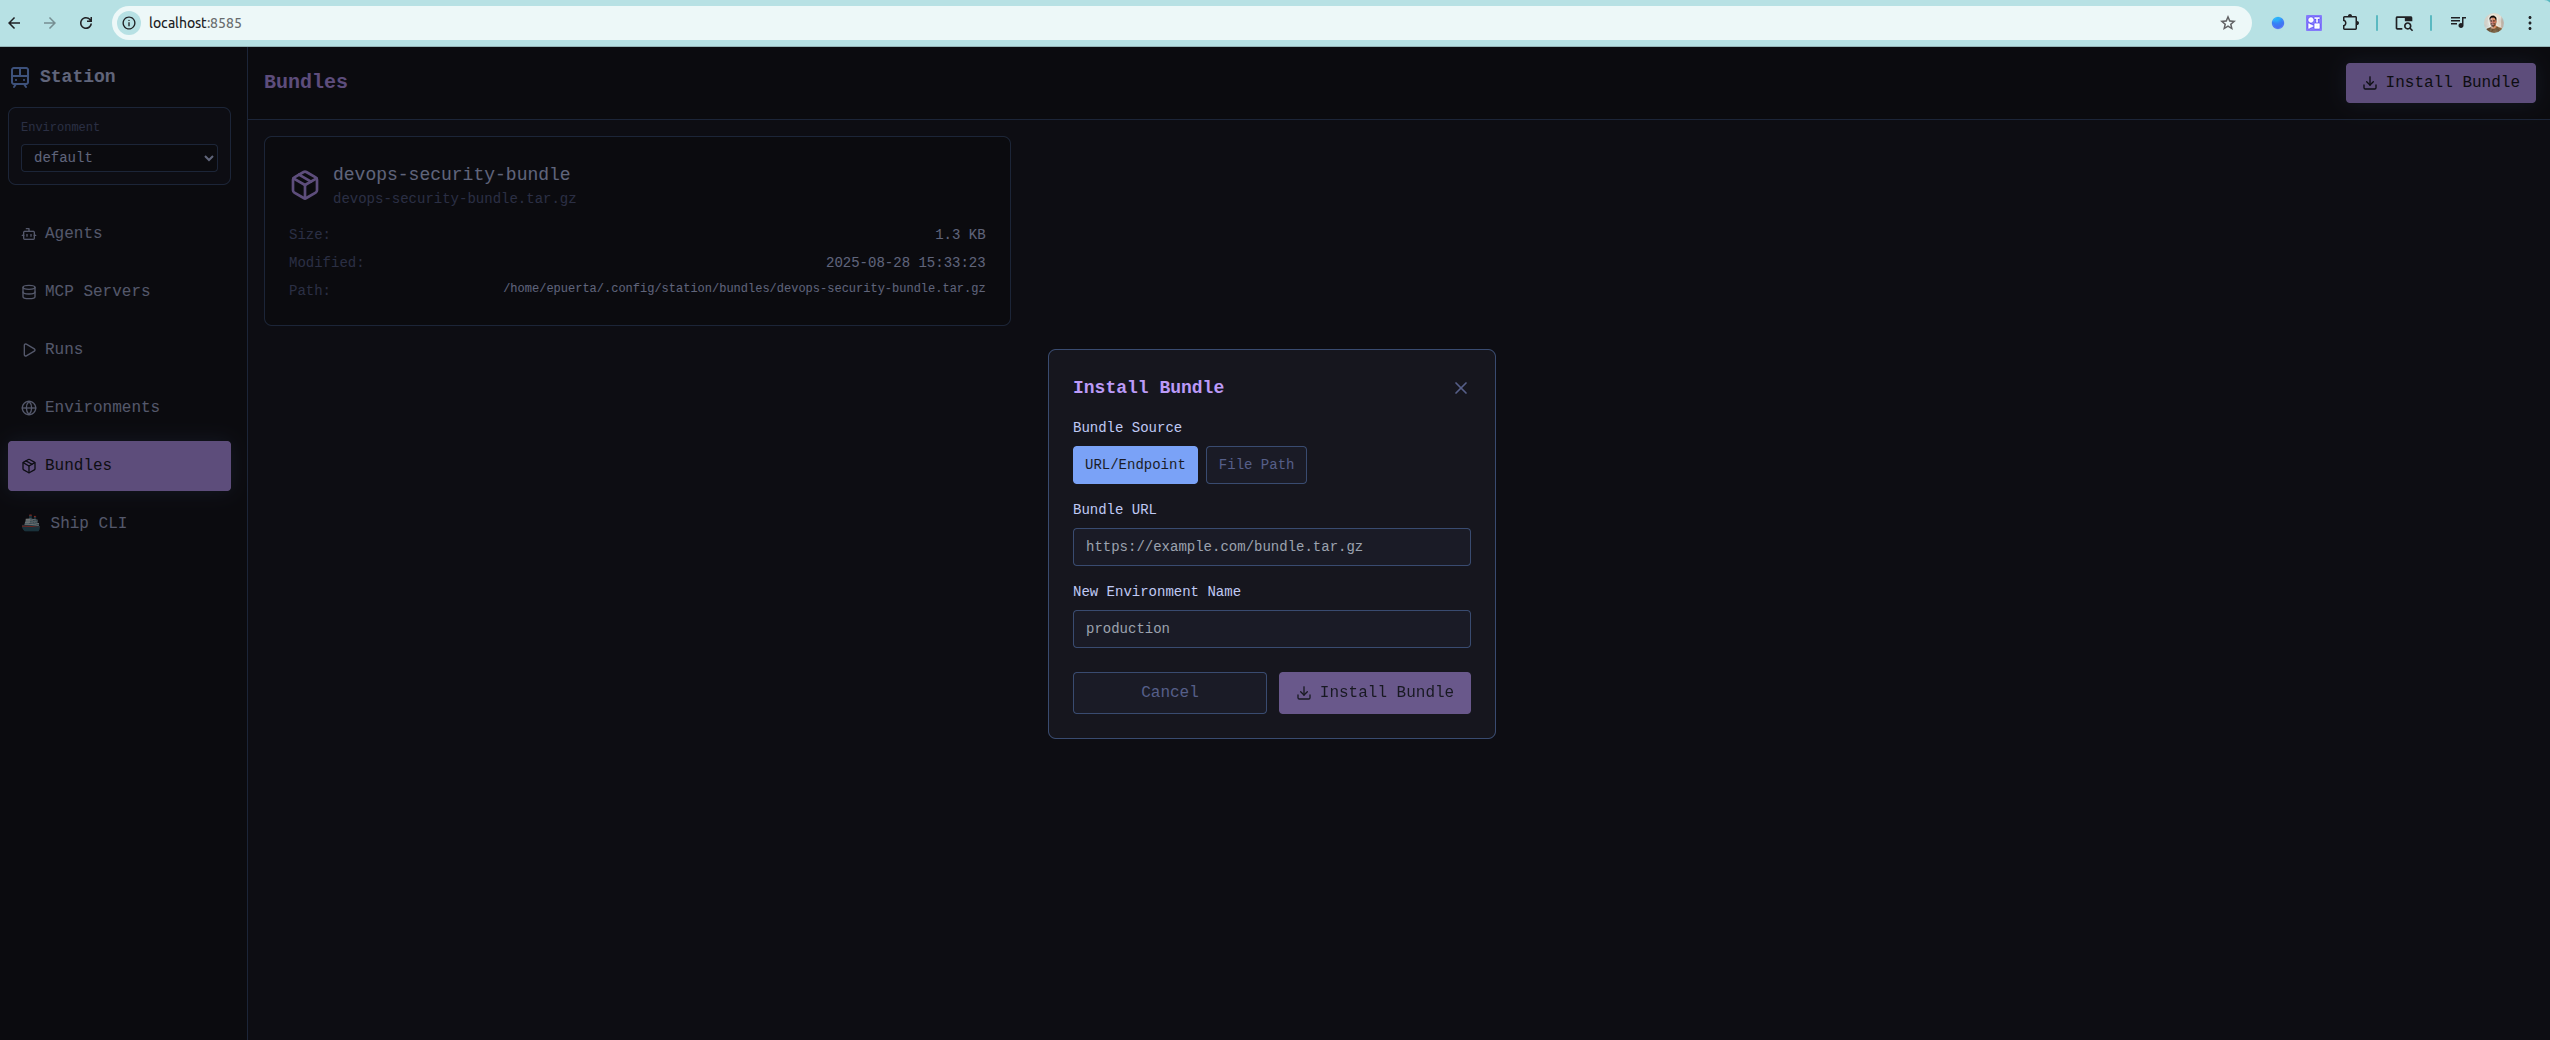Click the tab search icon in toolbar
The image size is (2550, 1040).
[2404, 23]
